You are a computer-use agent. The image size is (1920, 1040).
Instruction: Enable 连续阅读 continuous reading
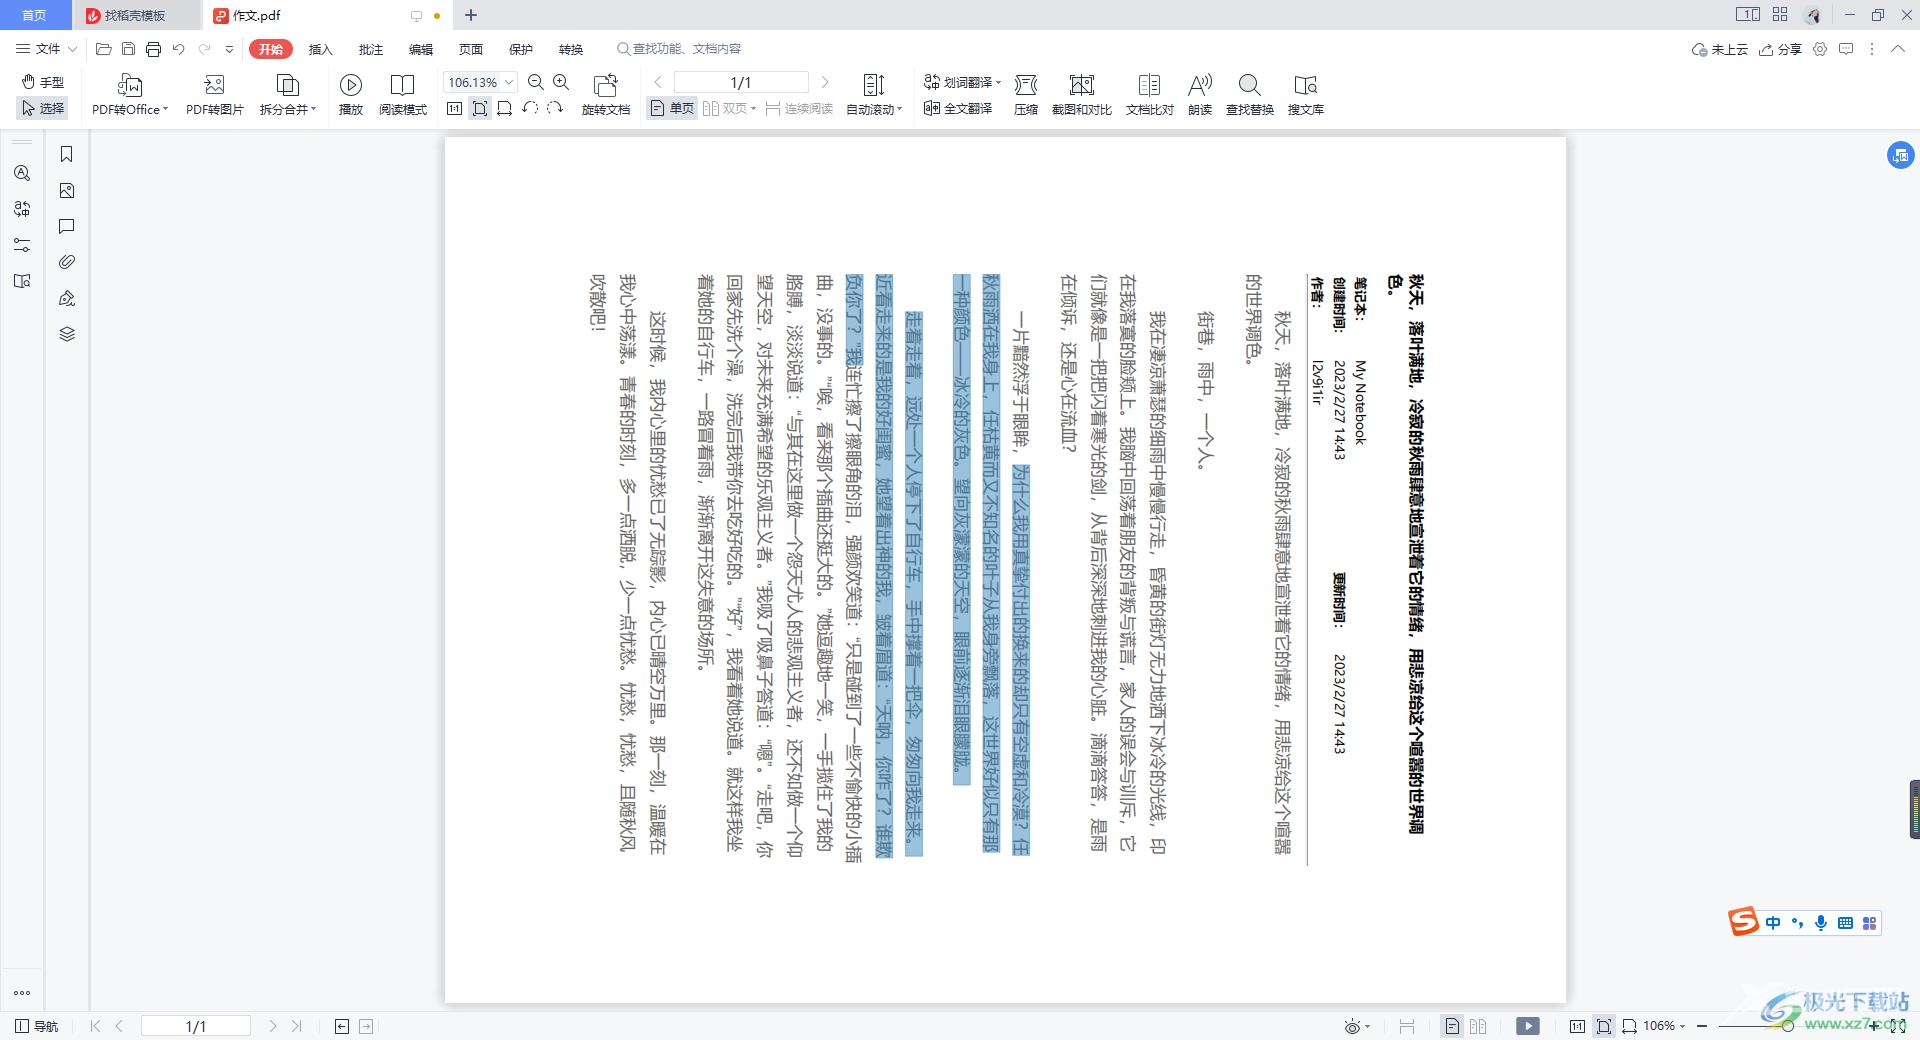799,108
